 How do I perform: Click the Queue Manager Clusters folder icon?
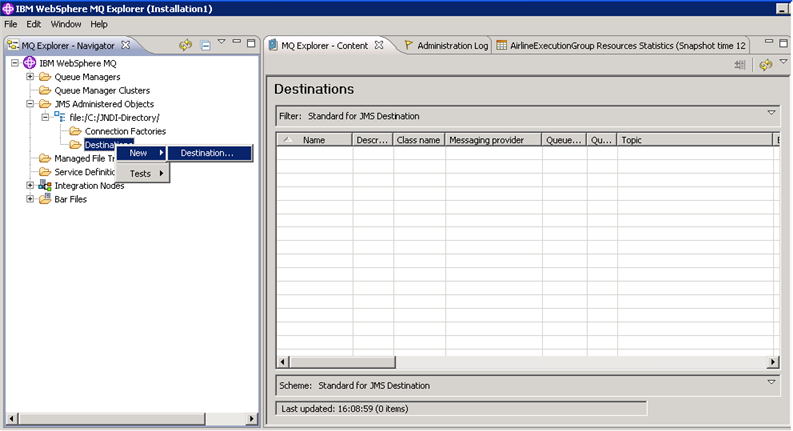pos(45,91)
